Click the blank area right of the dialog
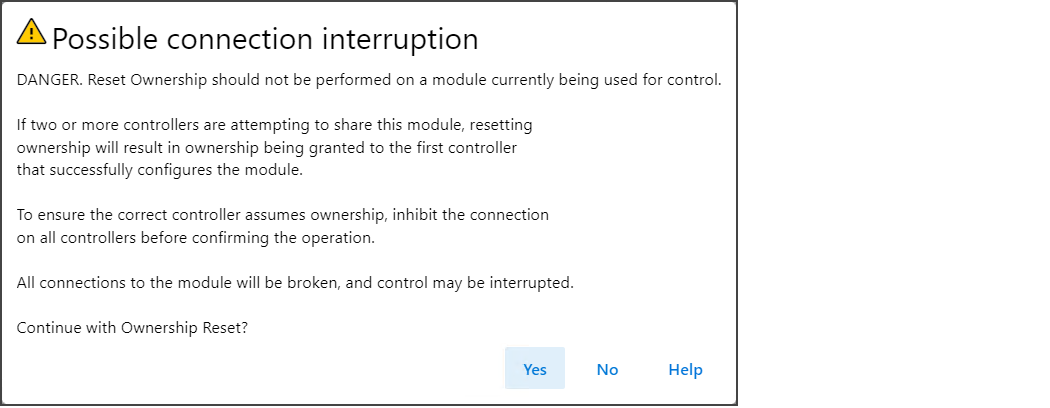1050x408 pixels. [x=894, y=204]
